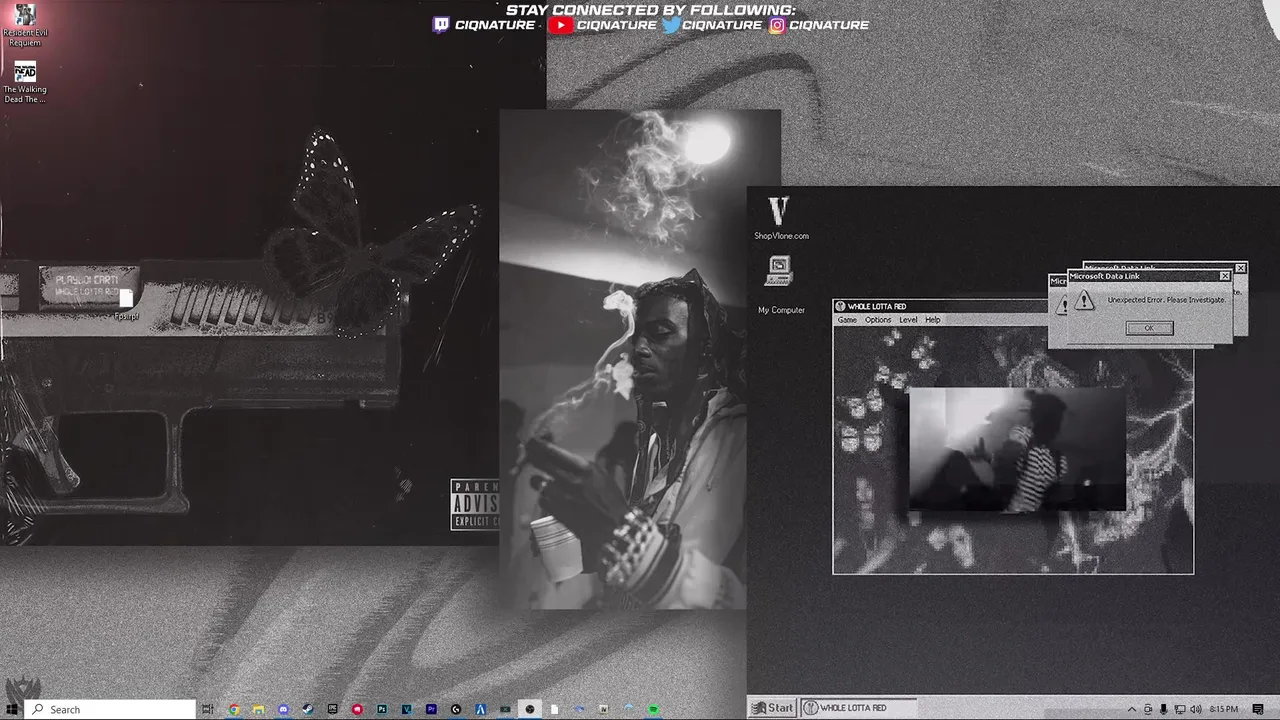The image size is (1280, 720).
Task: Open the volume control in the tray
Action: pyautogui.click(x=1196, y=709)
